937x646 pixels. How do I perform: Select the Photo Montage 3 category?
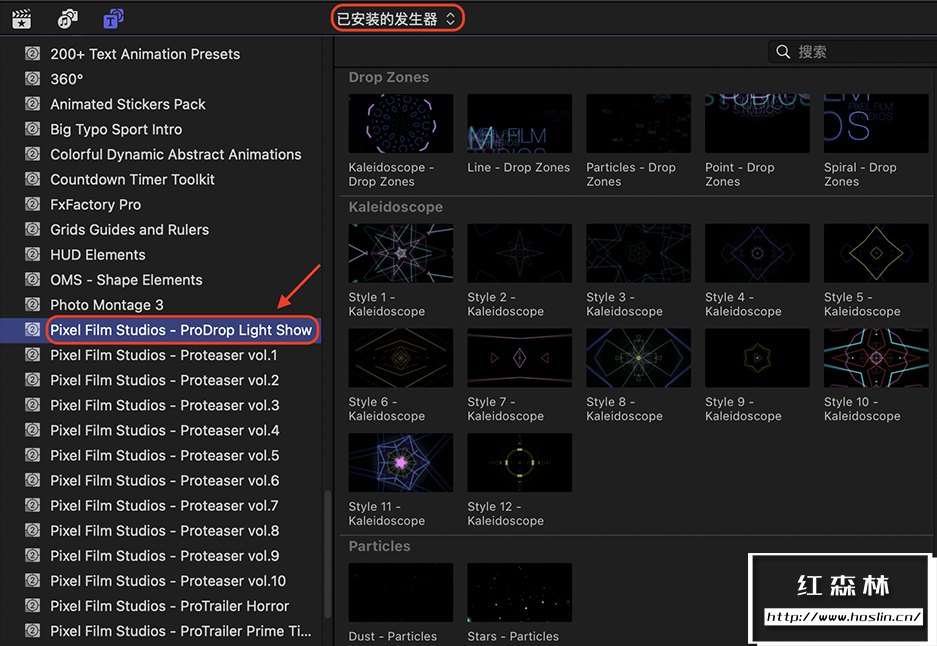click(x=107, y=305)
